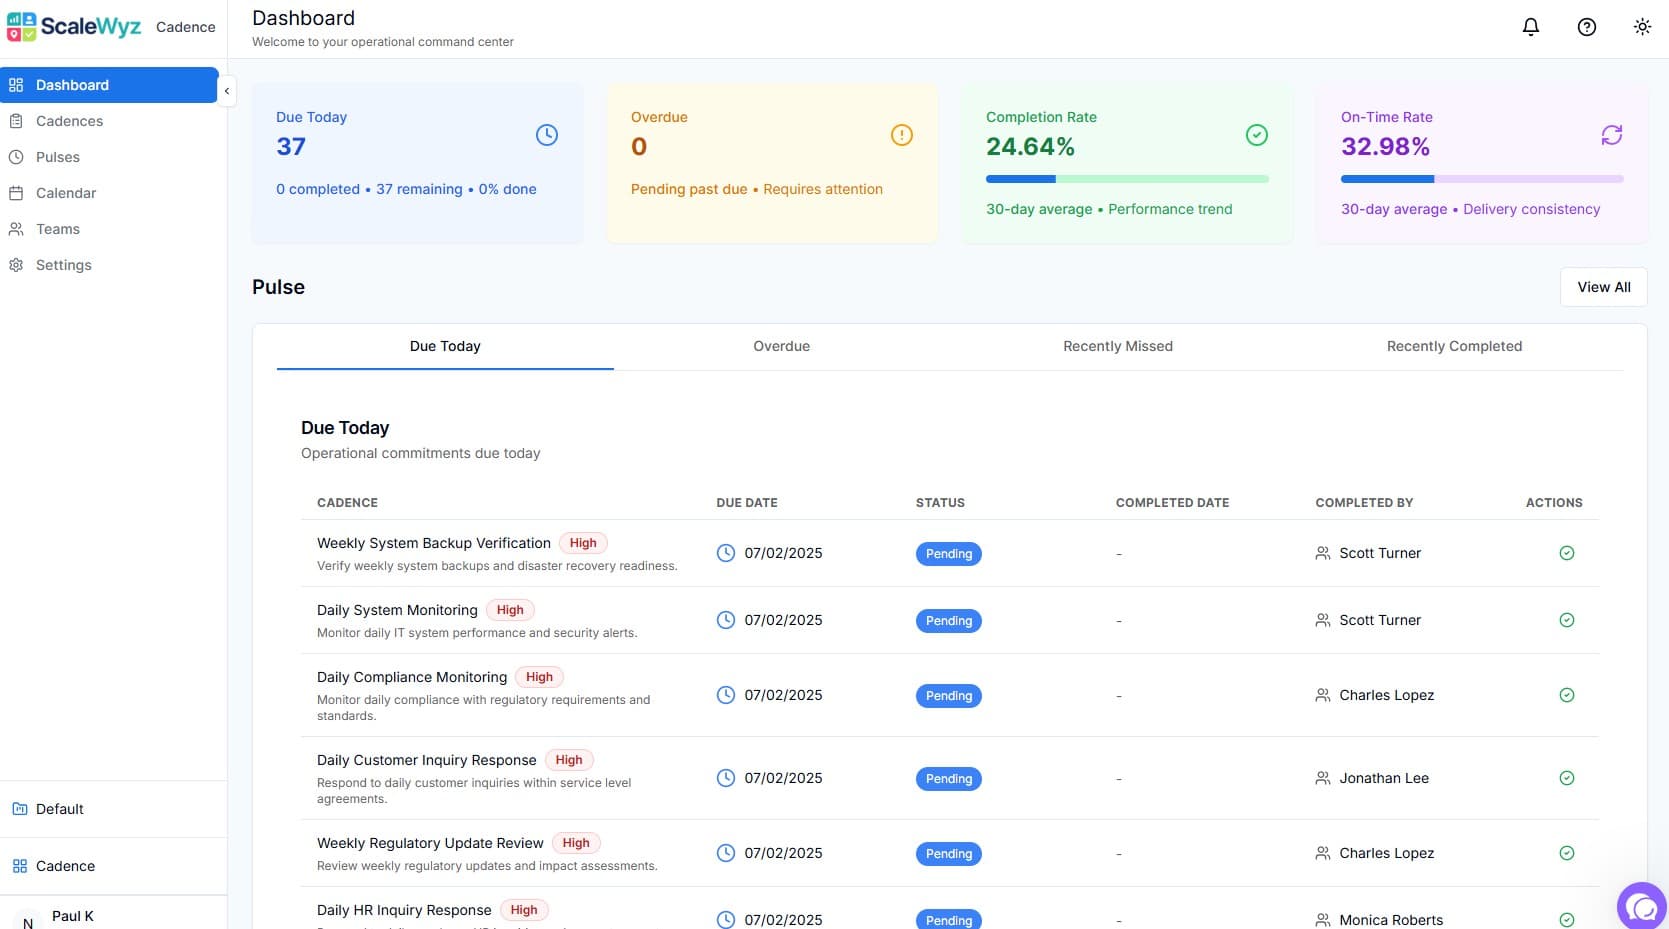Click the help question mark icon
The image size is (1669, 929).
pos(1586,27)
